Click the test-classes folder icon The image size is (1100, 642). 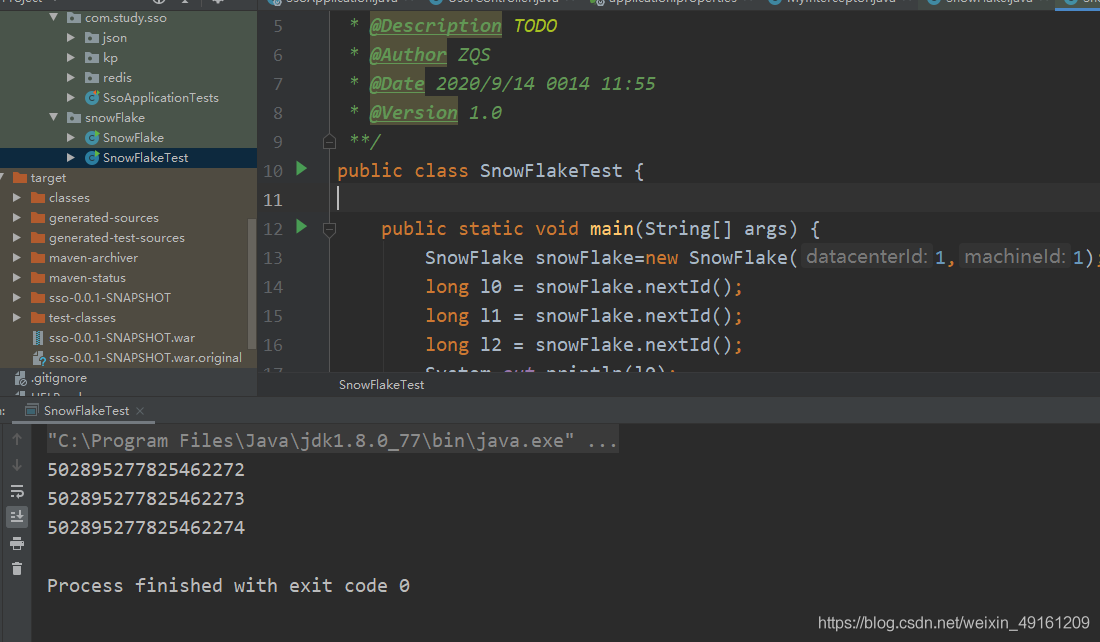click(38, 318)
